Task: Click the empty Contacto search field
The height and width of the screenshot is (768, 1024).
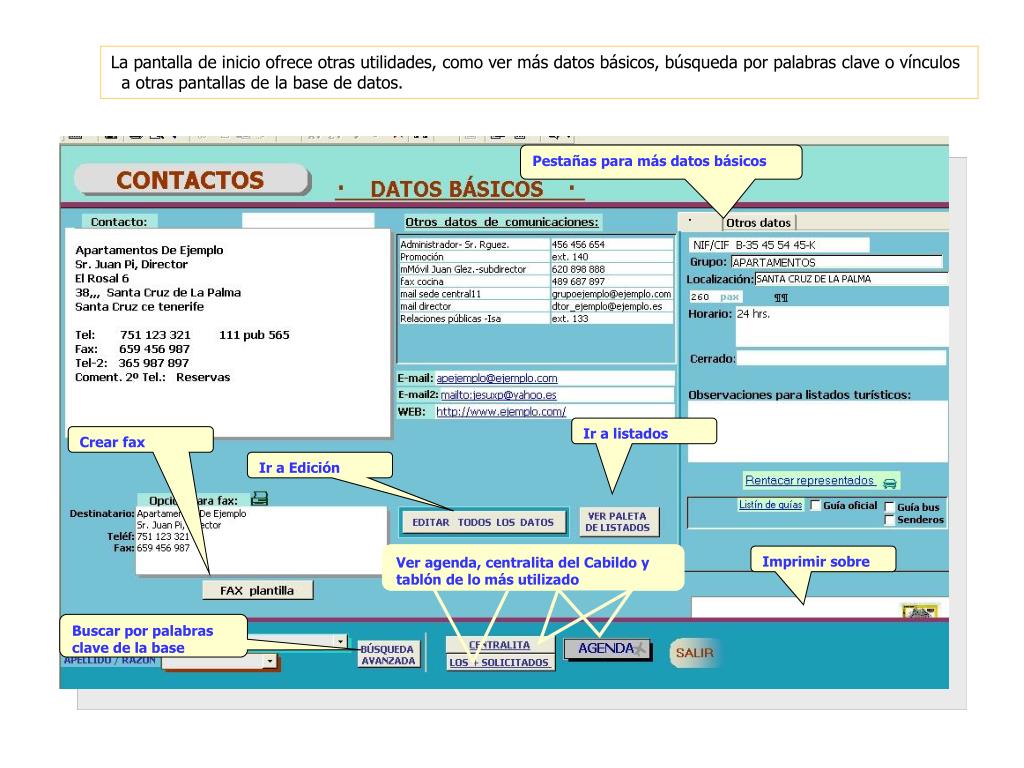Action: 308,221
